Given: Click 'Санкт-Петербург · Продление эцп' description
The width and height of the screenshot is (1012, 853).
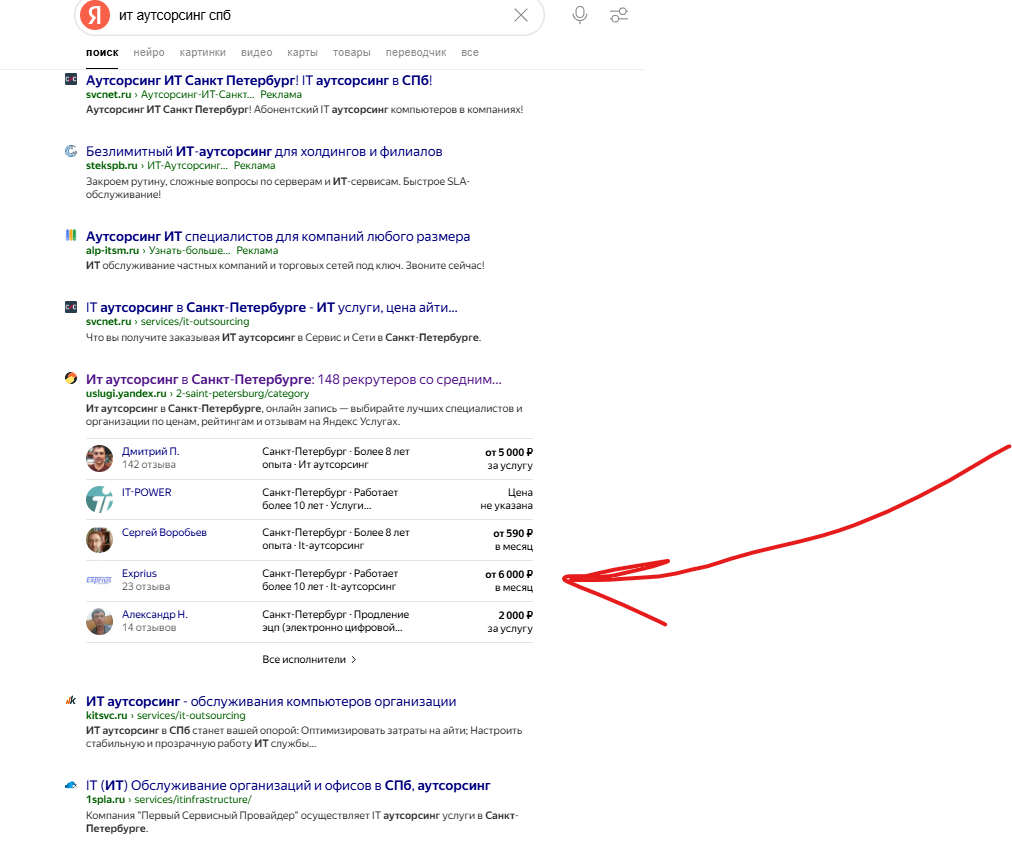Looking at the screenshot, I should pyautogui.click(x=336, y=621).
